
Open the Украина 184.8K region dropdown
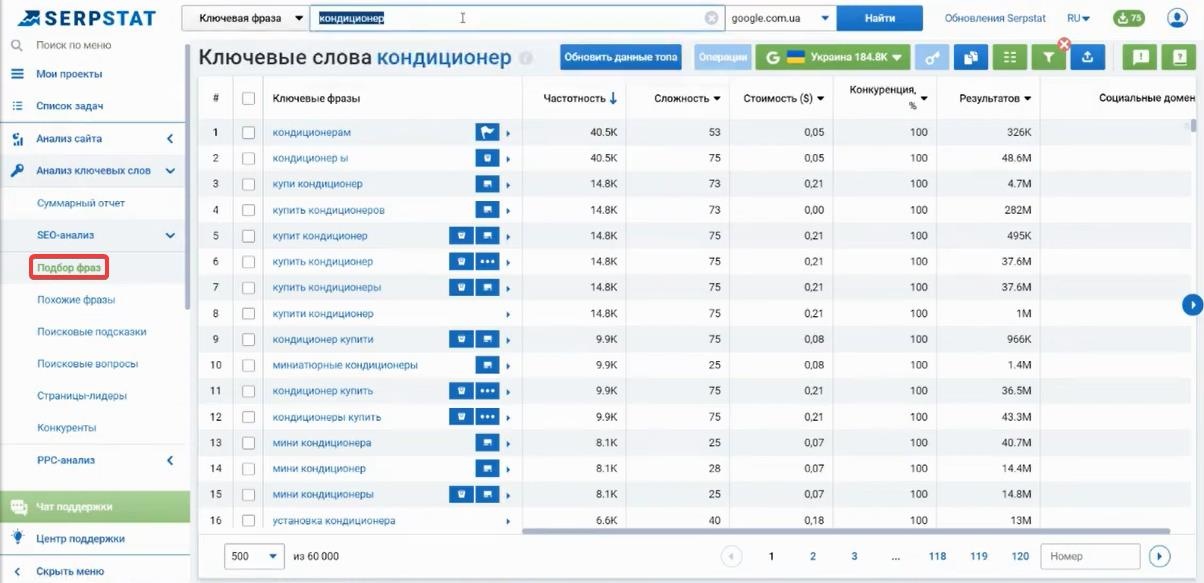[x=832, y=57]
